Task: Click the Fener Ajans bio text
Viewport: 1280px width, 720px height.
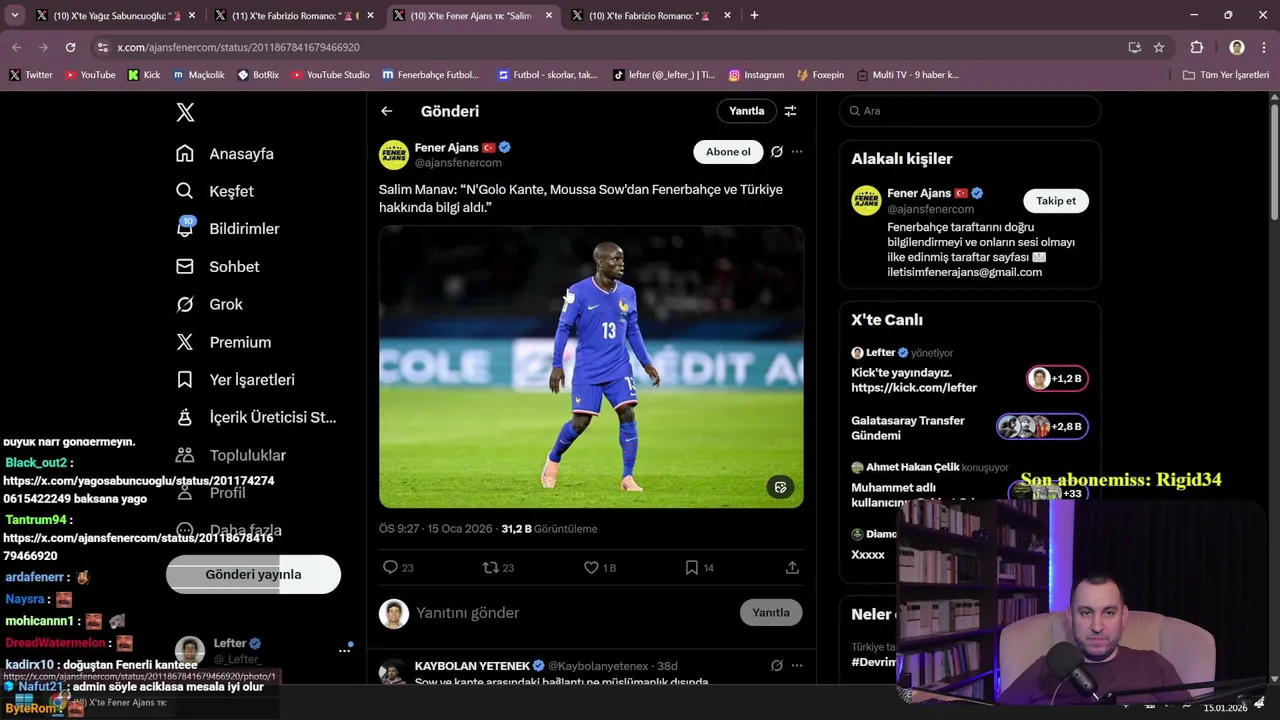Action: tap(981, 250)
